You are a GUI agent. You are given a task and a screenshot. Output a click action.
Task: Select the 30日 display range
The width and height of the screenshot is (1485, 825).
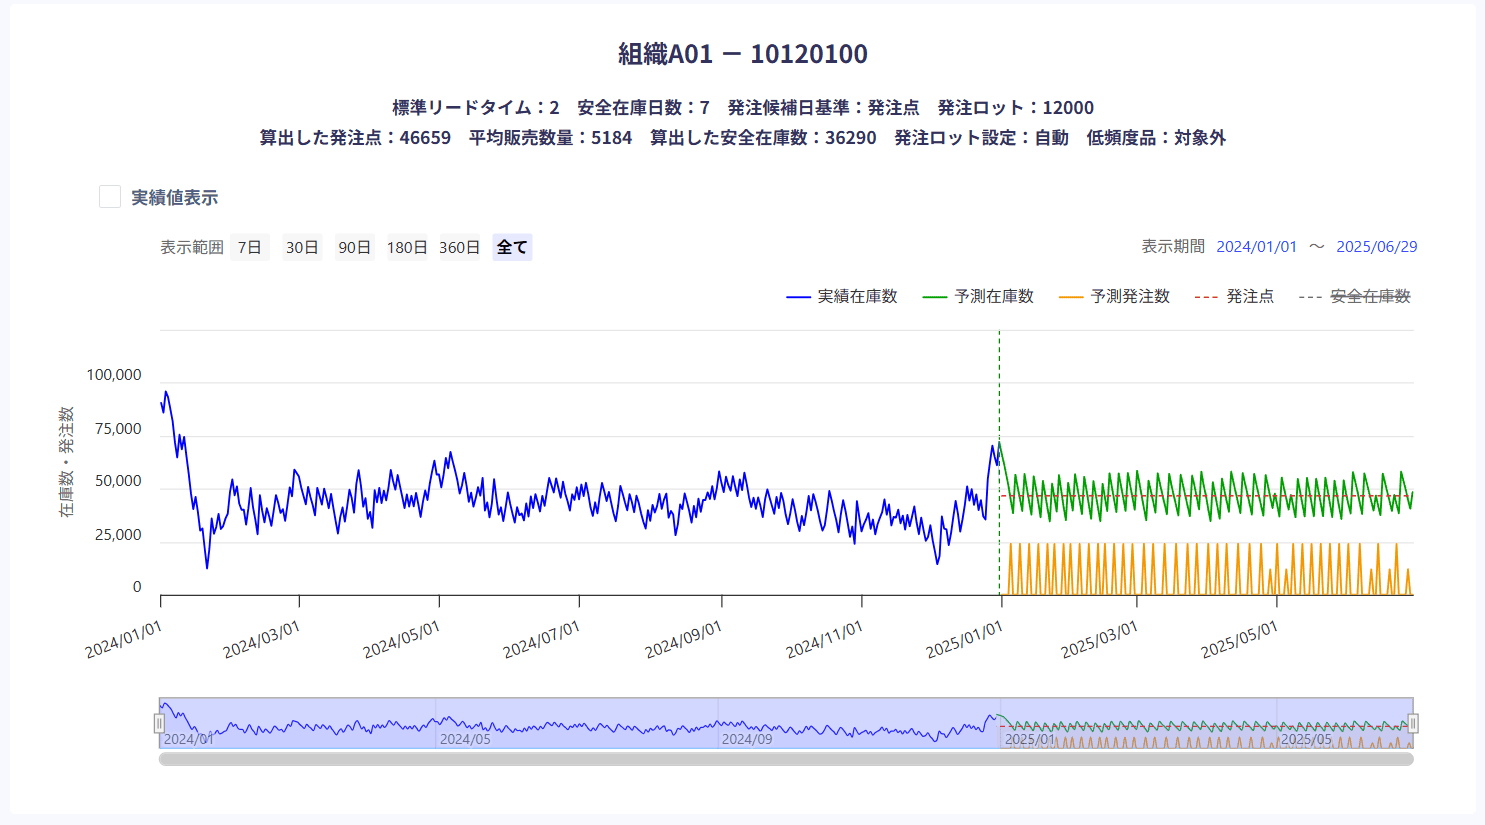[302, 247]
